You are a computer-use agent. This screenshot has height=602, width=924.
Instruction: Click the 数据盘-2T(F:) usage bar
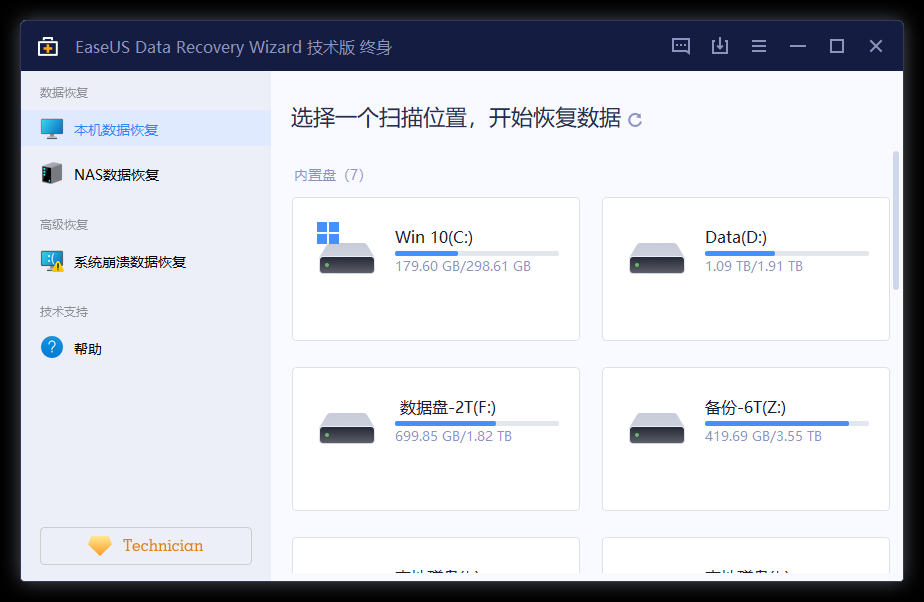point(477,424)
